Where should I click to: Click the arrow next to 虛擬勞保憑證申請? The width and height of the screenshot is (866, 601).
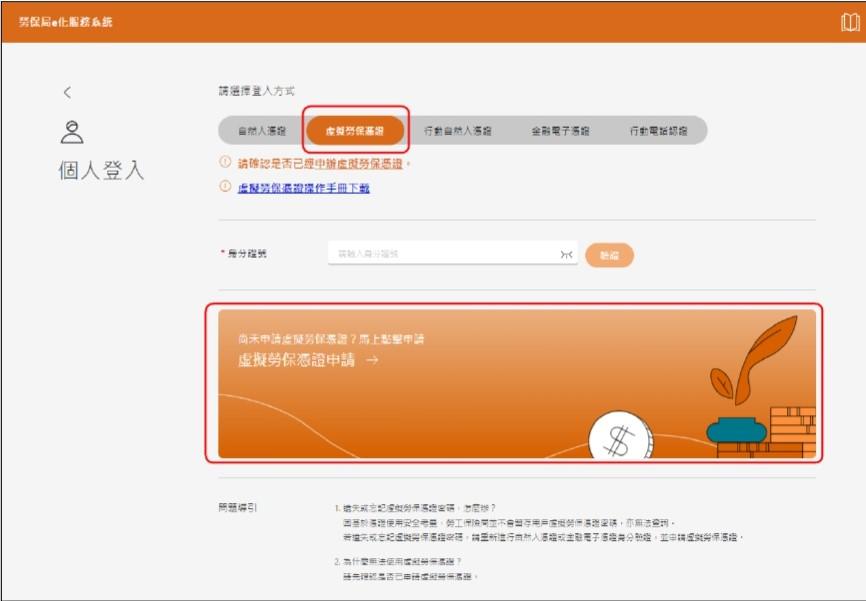click(372, 360)
